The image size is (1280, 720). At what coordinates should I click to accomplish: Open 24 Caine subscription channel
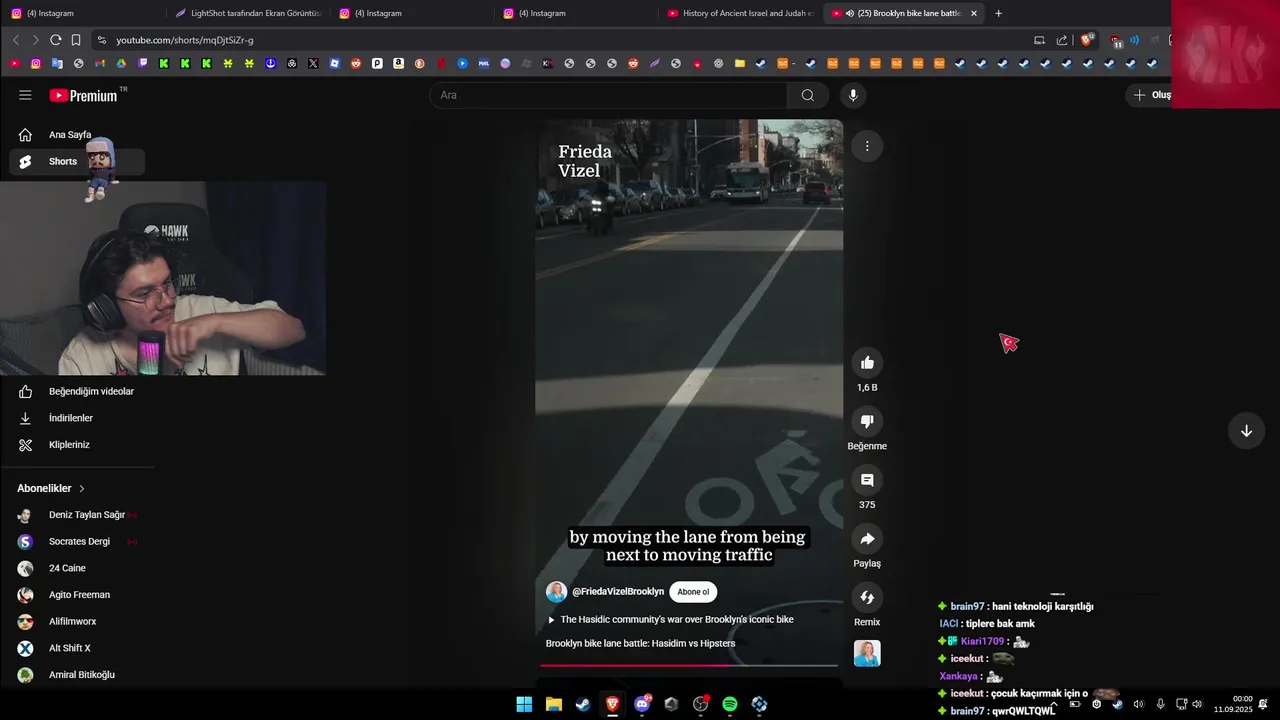(76, 568)
